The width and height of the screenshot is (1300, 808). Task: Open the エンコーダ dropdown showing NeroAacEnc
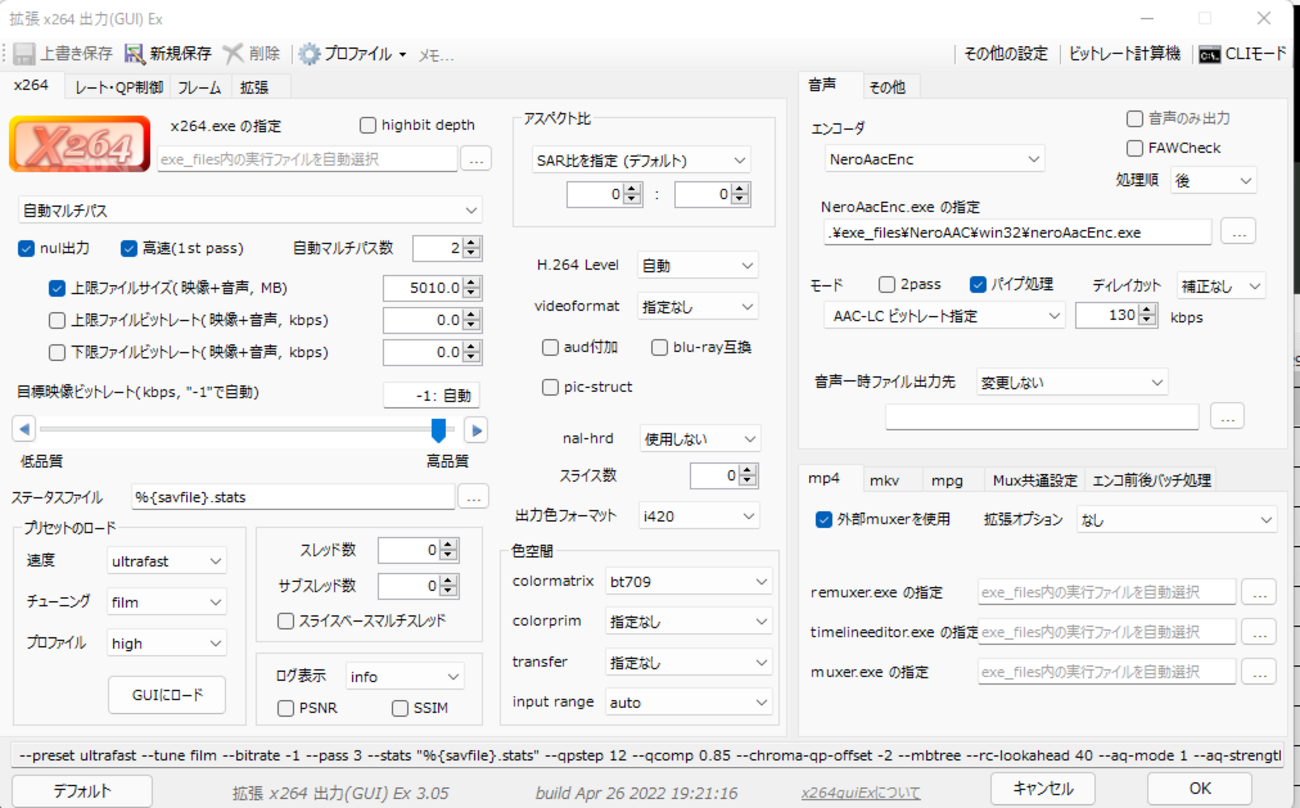pos(933,158)
